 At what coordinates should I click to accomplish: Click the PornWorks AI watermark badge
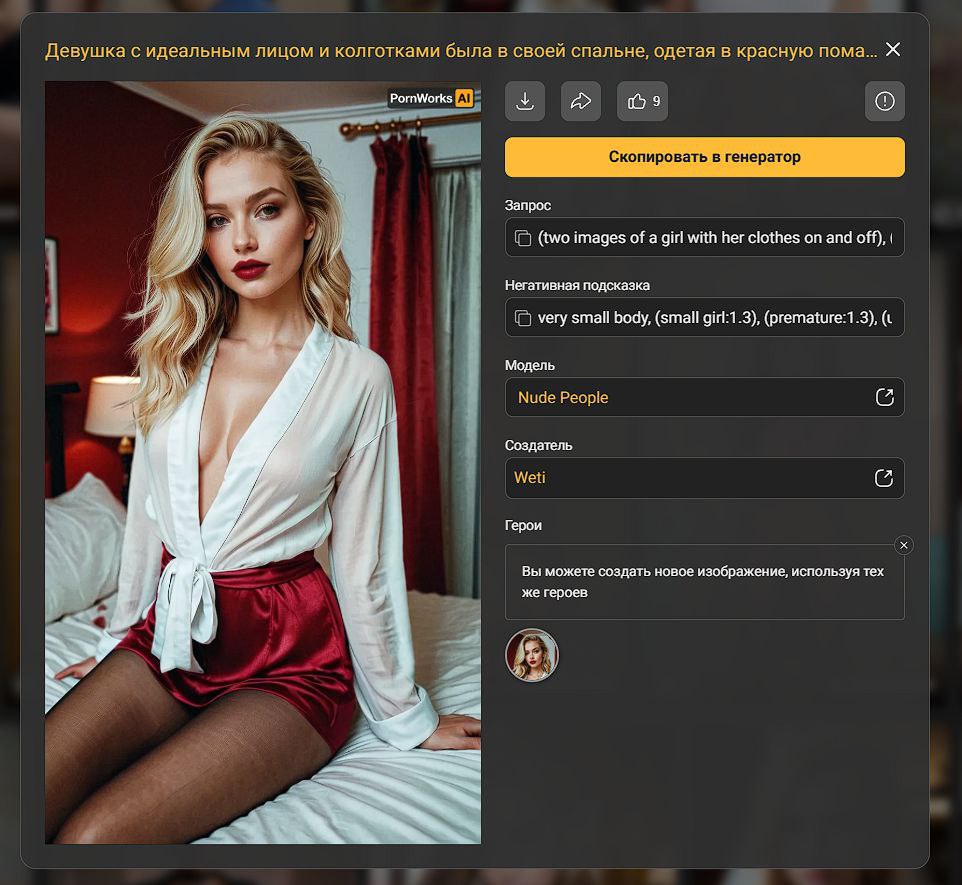pos(431,98)
